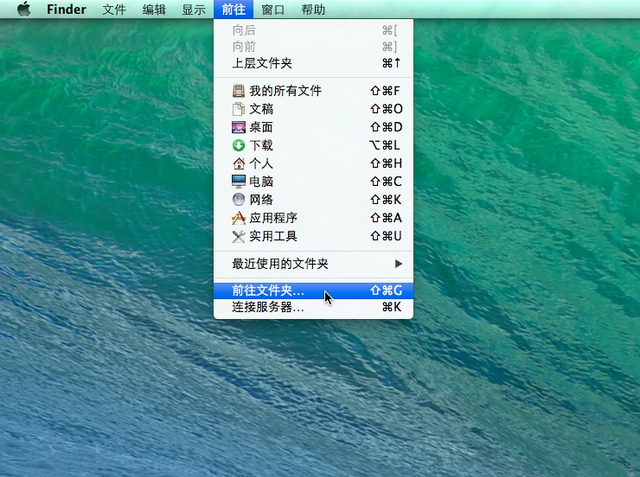Open the 窗口 menu in menu bar
Image resolution: width=640 pixels, height=477 pixels.
coord(273,10)
